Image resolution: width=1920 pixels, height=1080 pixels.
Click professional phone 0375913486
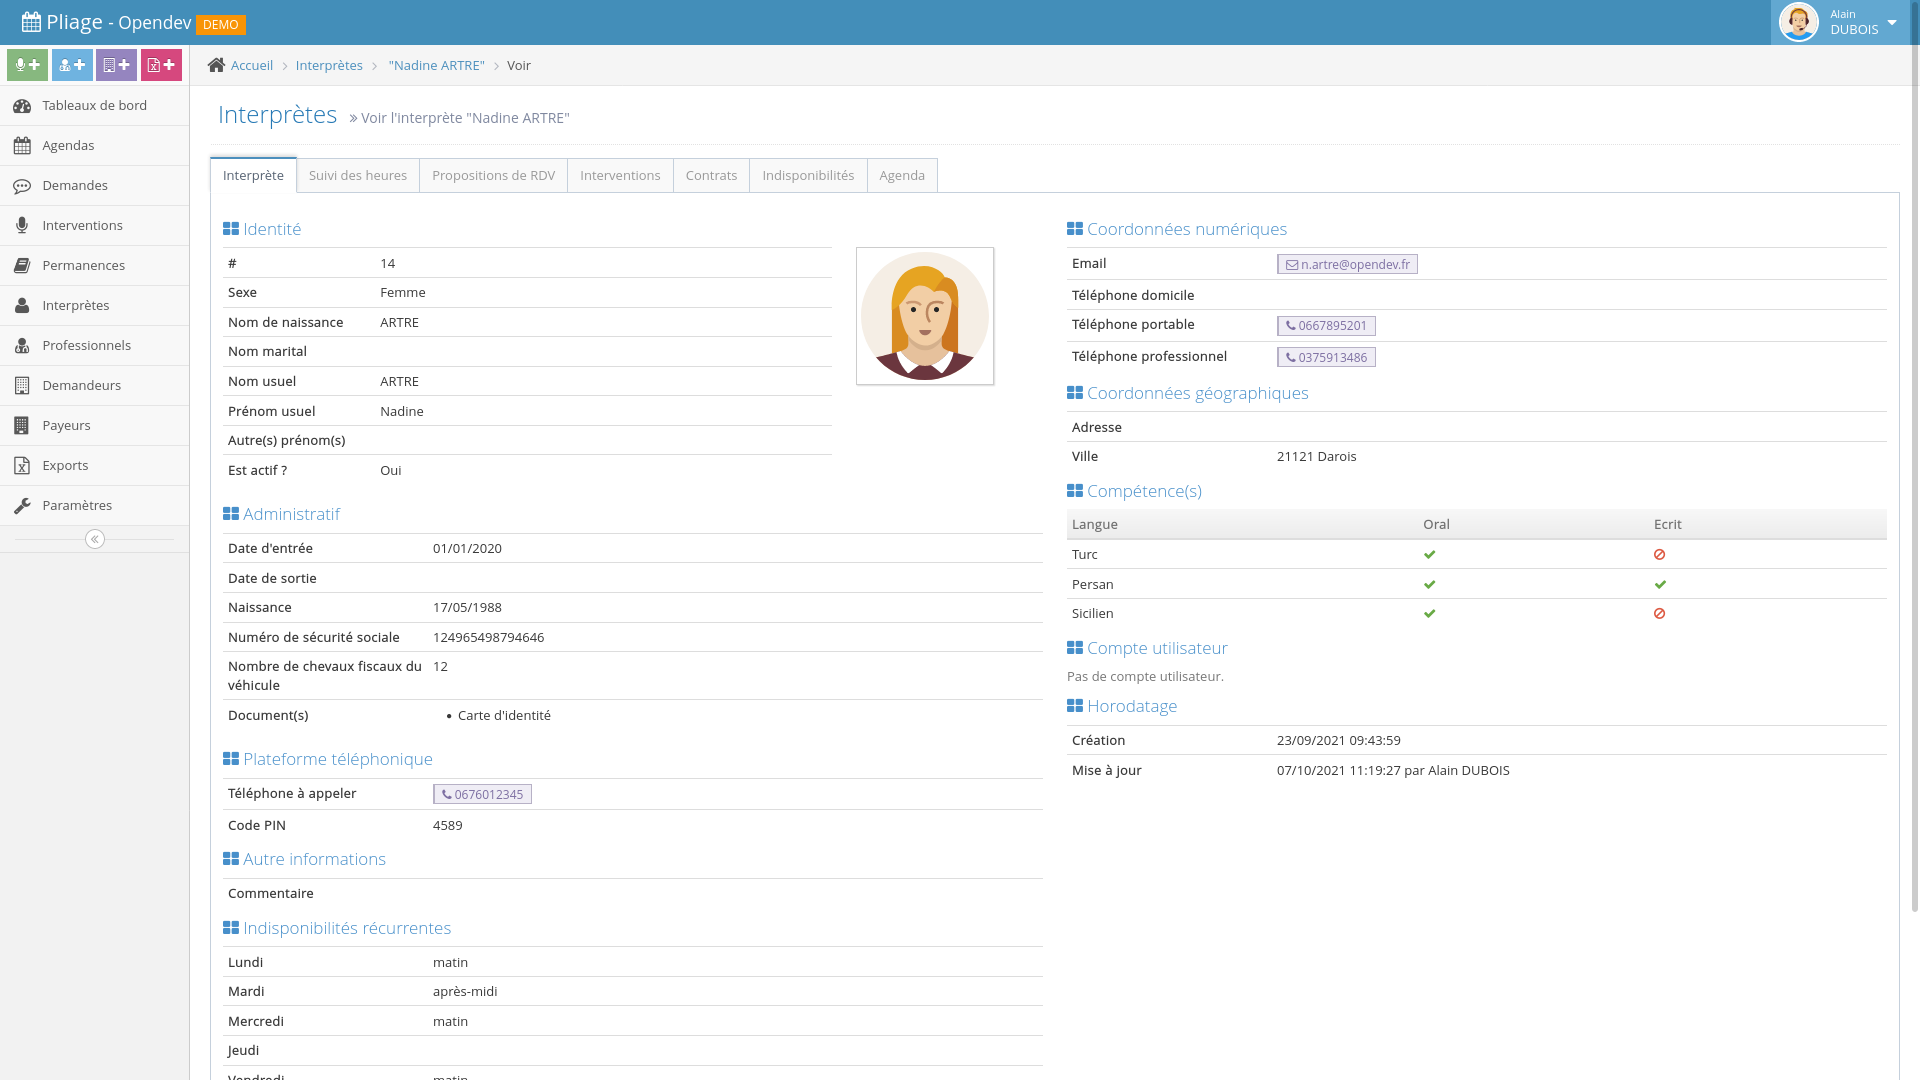coord(1326,358)
